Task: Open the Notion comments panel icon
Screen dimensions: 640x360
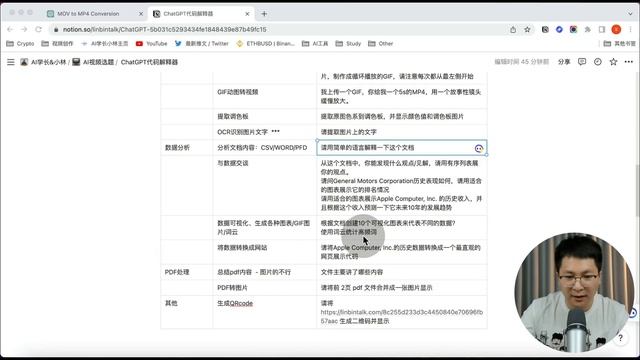Action: (x=582, y=62)
